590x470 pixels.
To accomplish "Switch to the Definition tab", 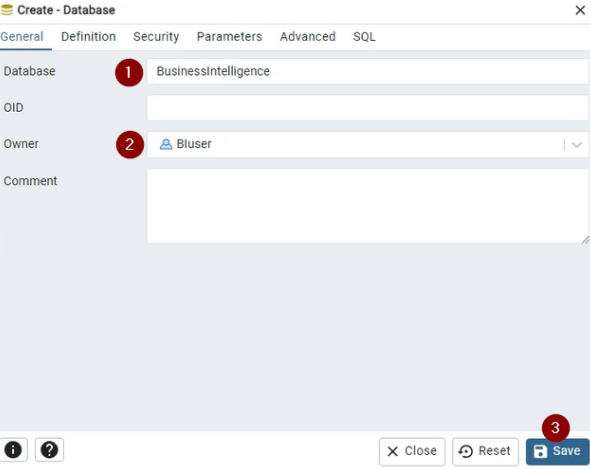I will click(88, 37).
